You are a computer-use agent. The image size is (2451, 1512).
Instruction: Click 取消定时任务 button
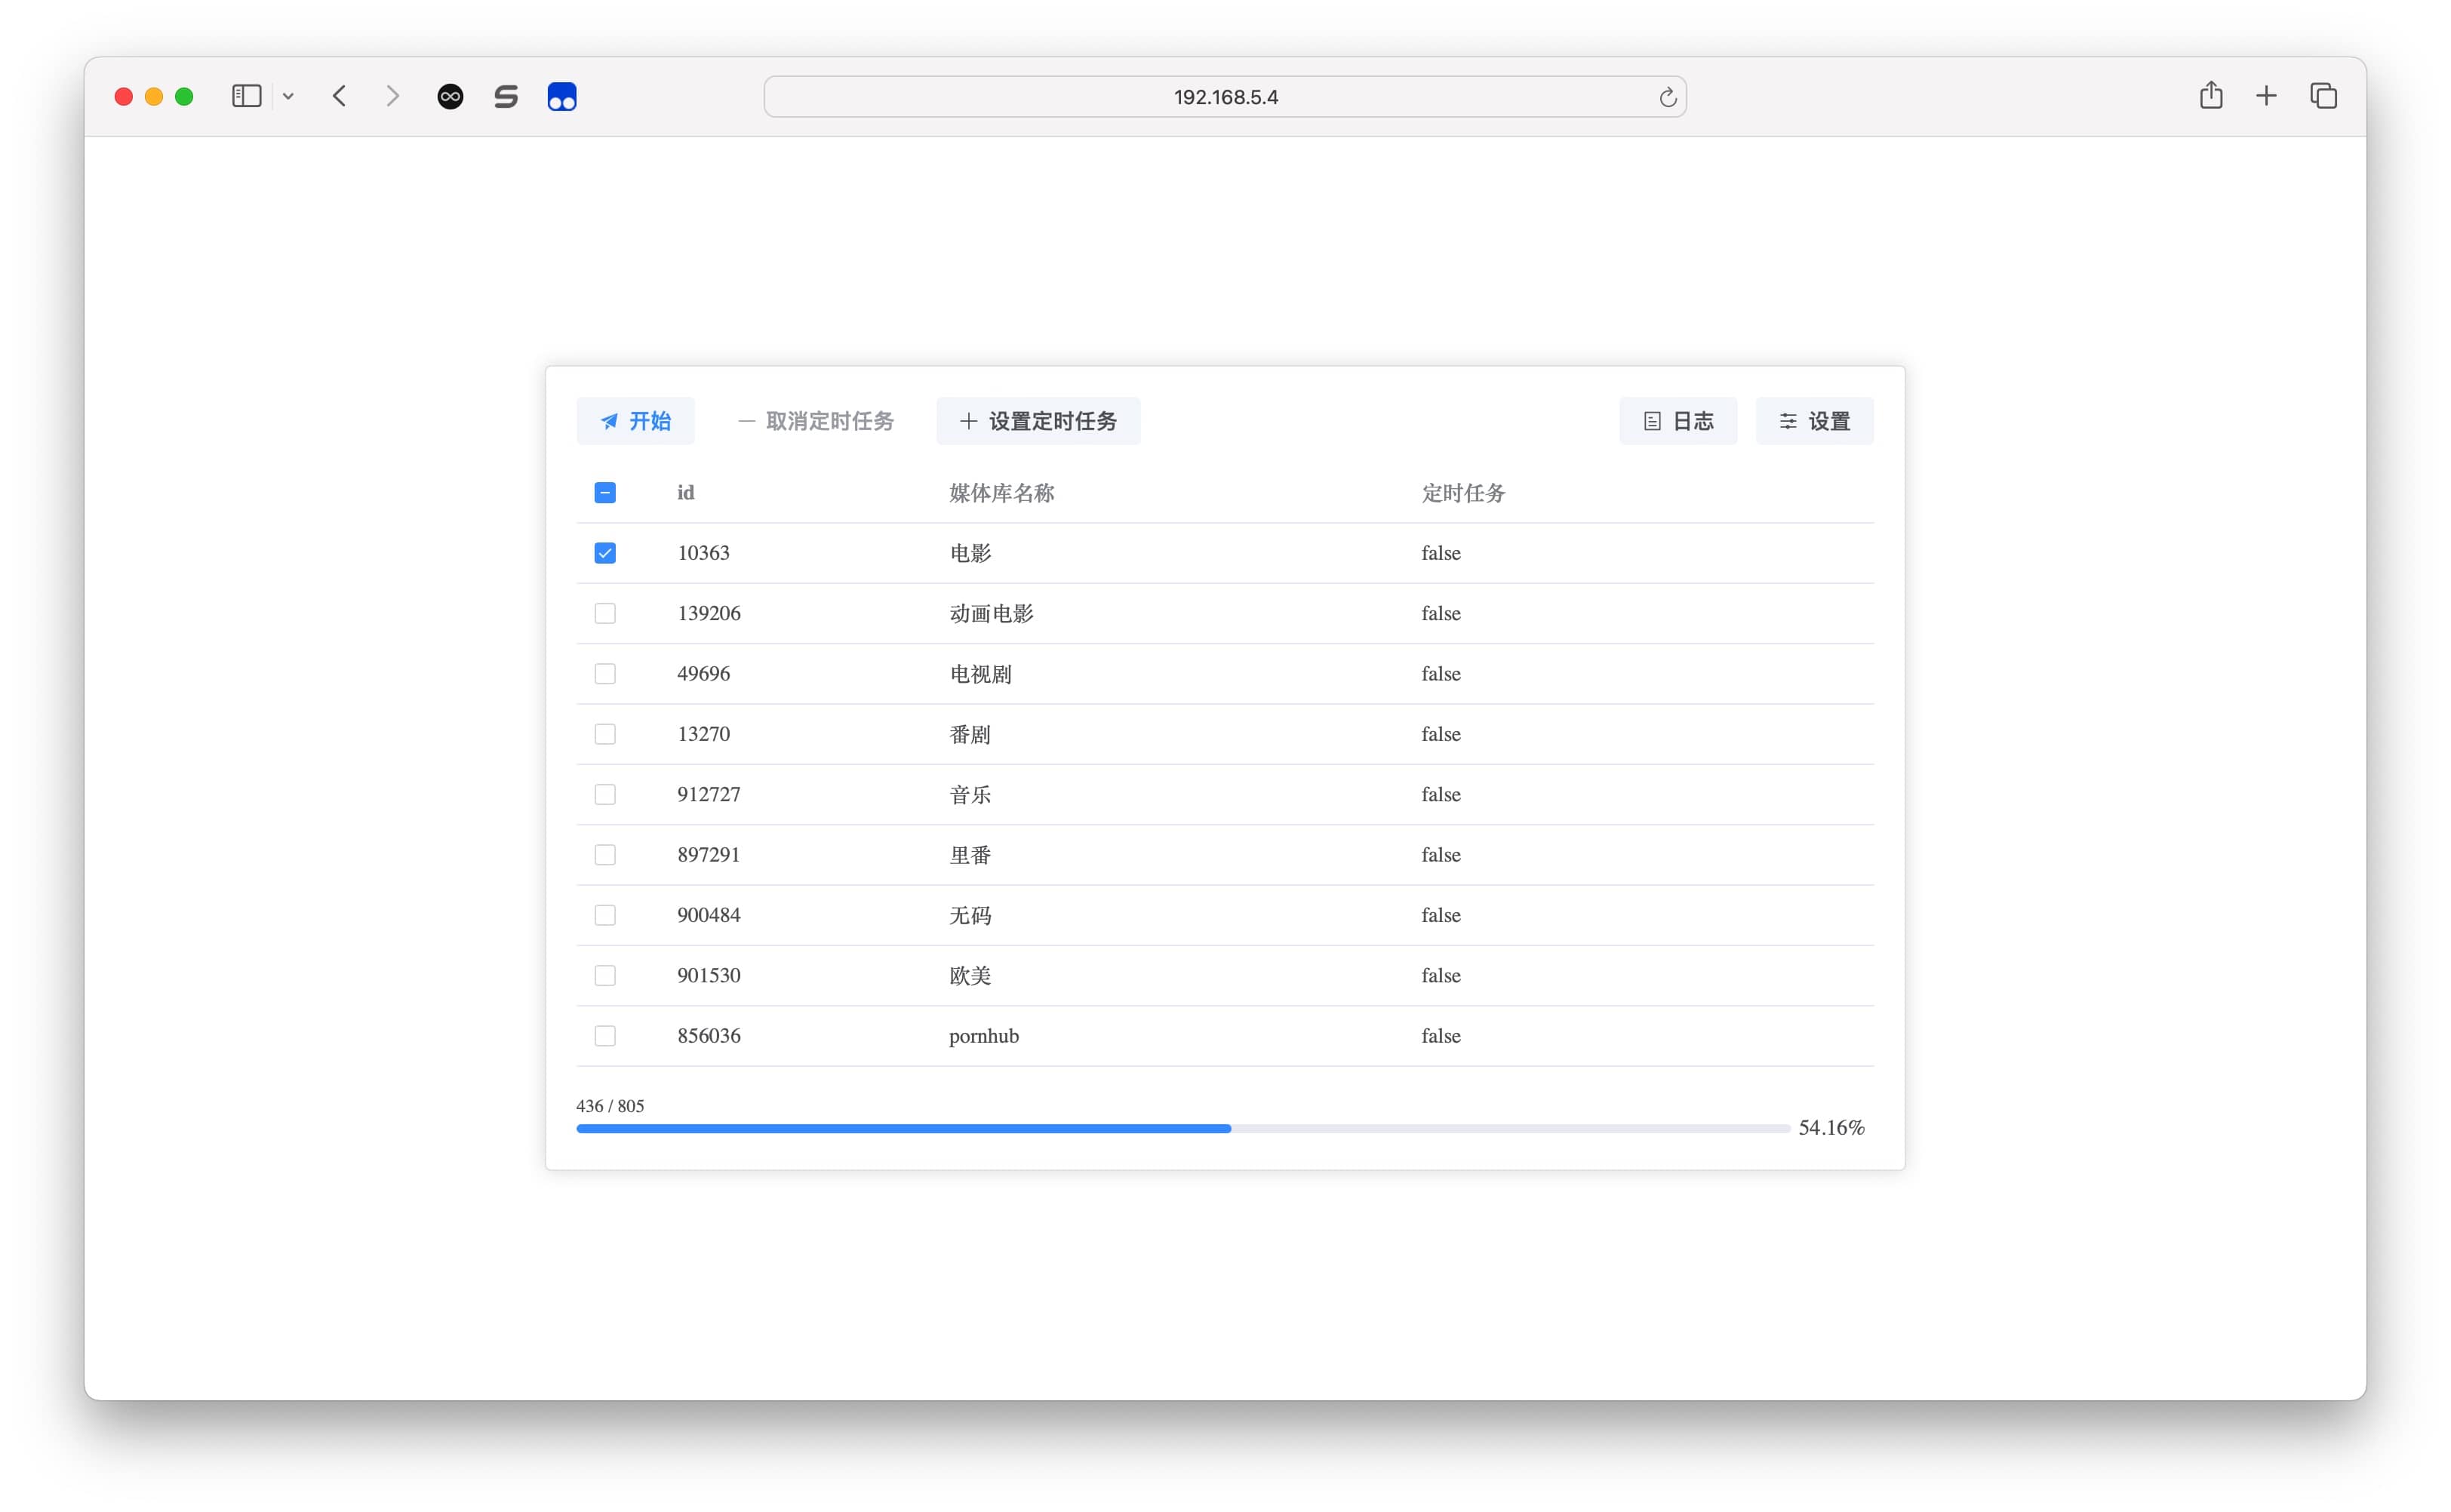pos(816,421)
